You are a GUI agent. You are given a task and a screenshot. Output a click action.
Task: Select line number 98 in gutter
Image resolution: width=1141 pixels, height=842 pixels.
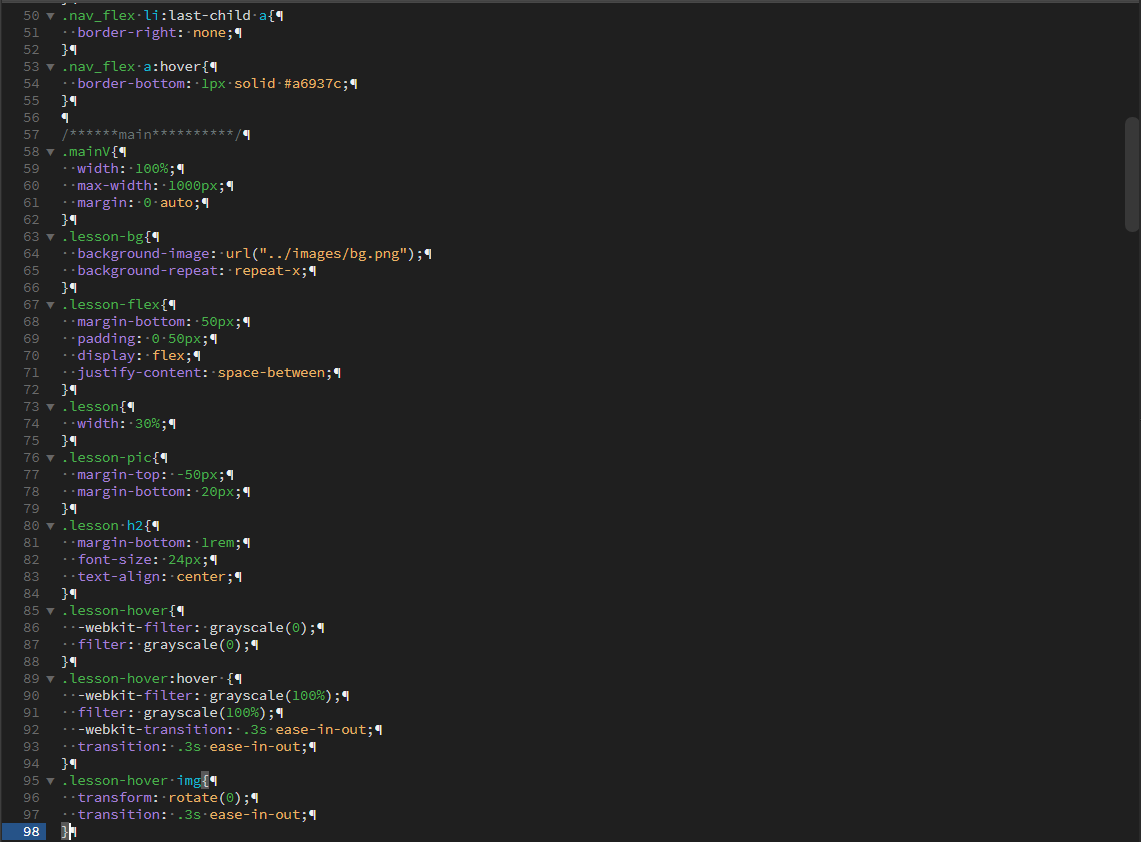31,832
